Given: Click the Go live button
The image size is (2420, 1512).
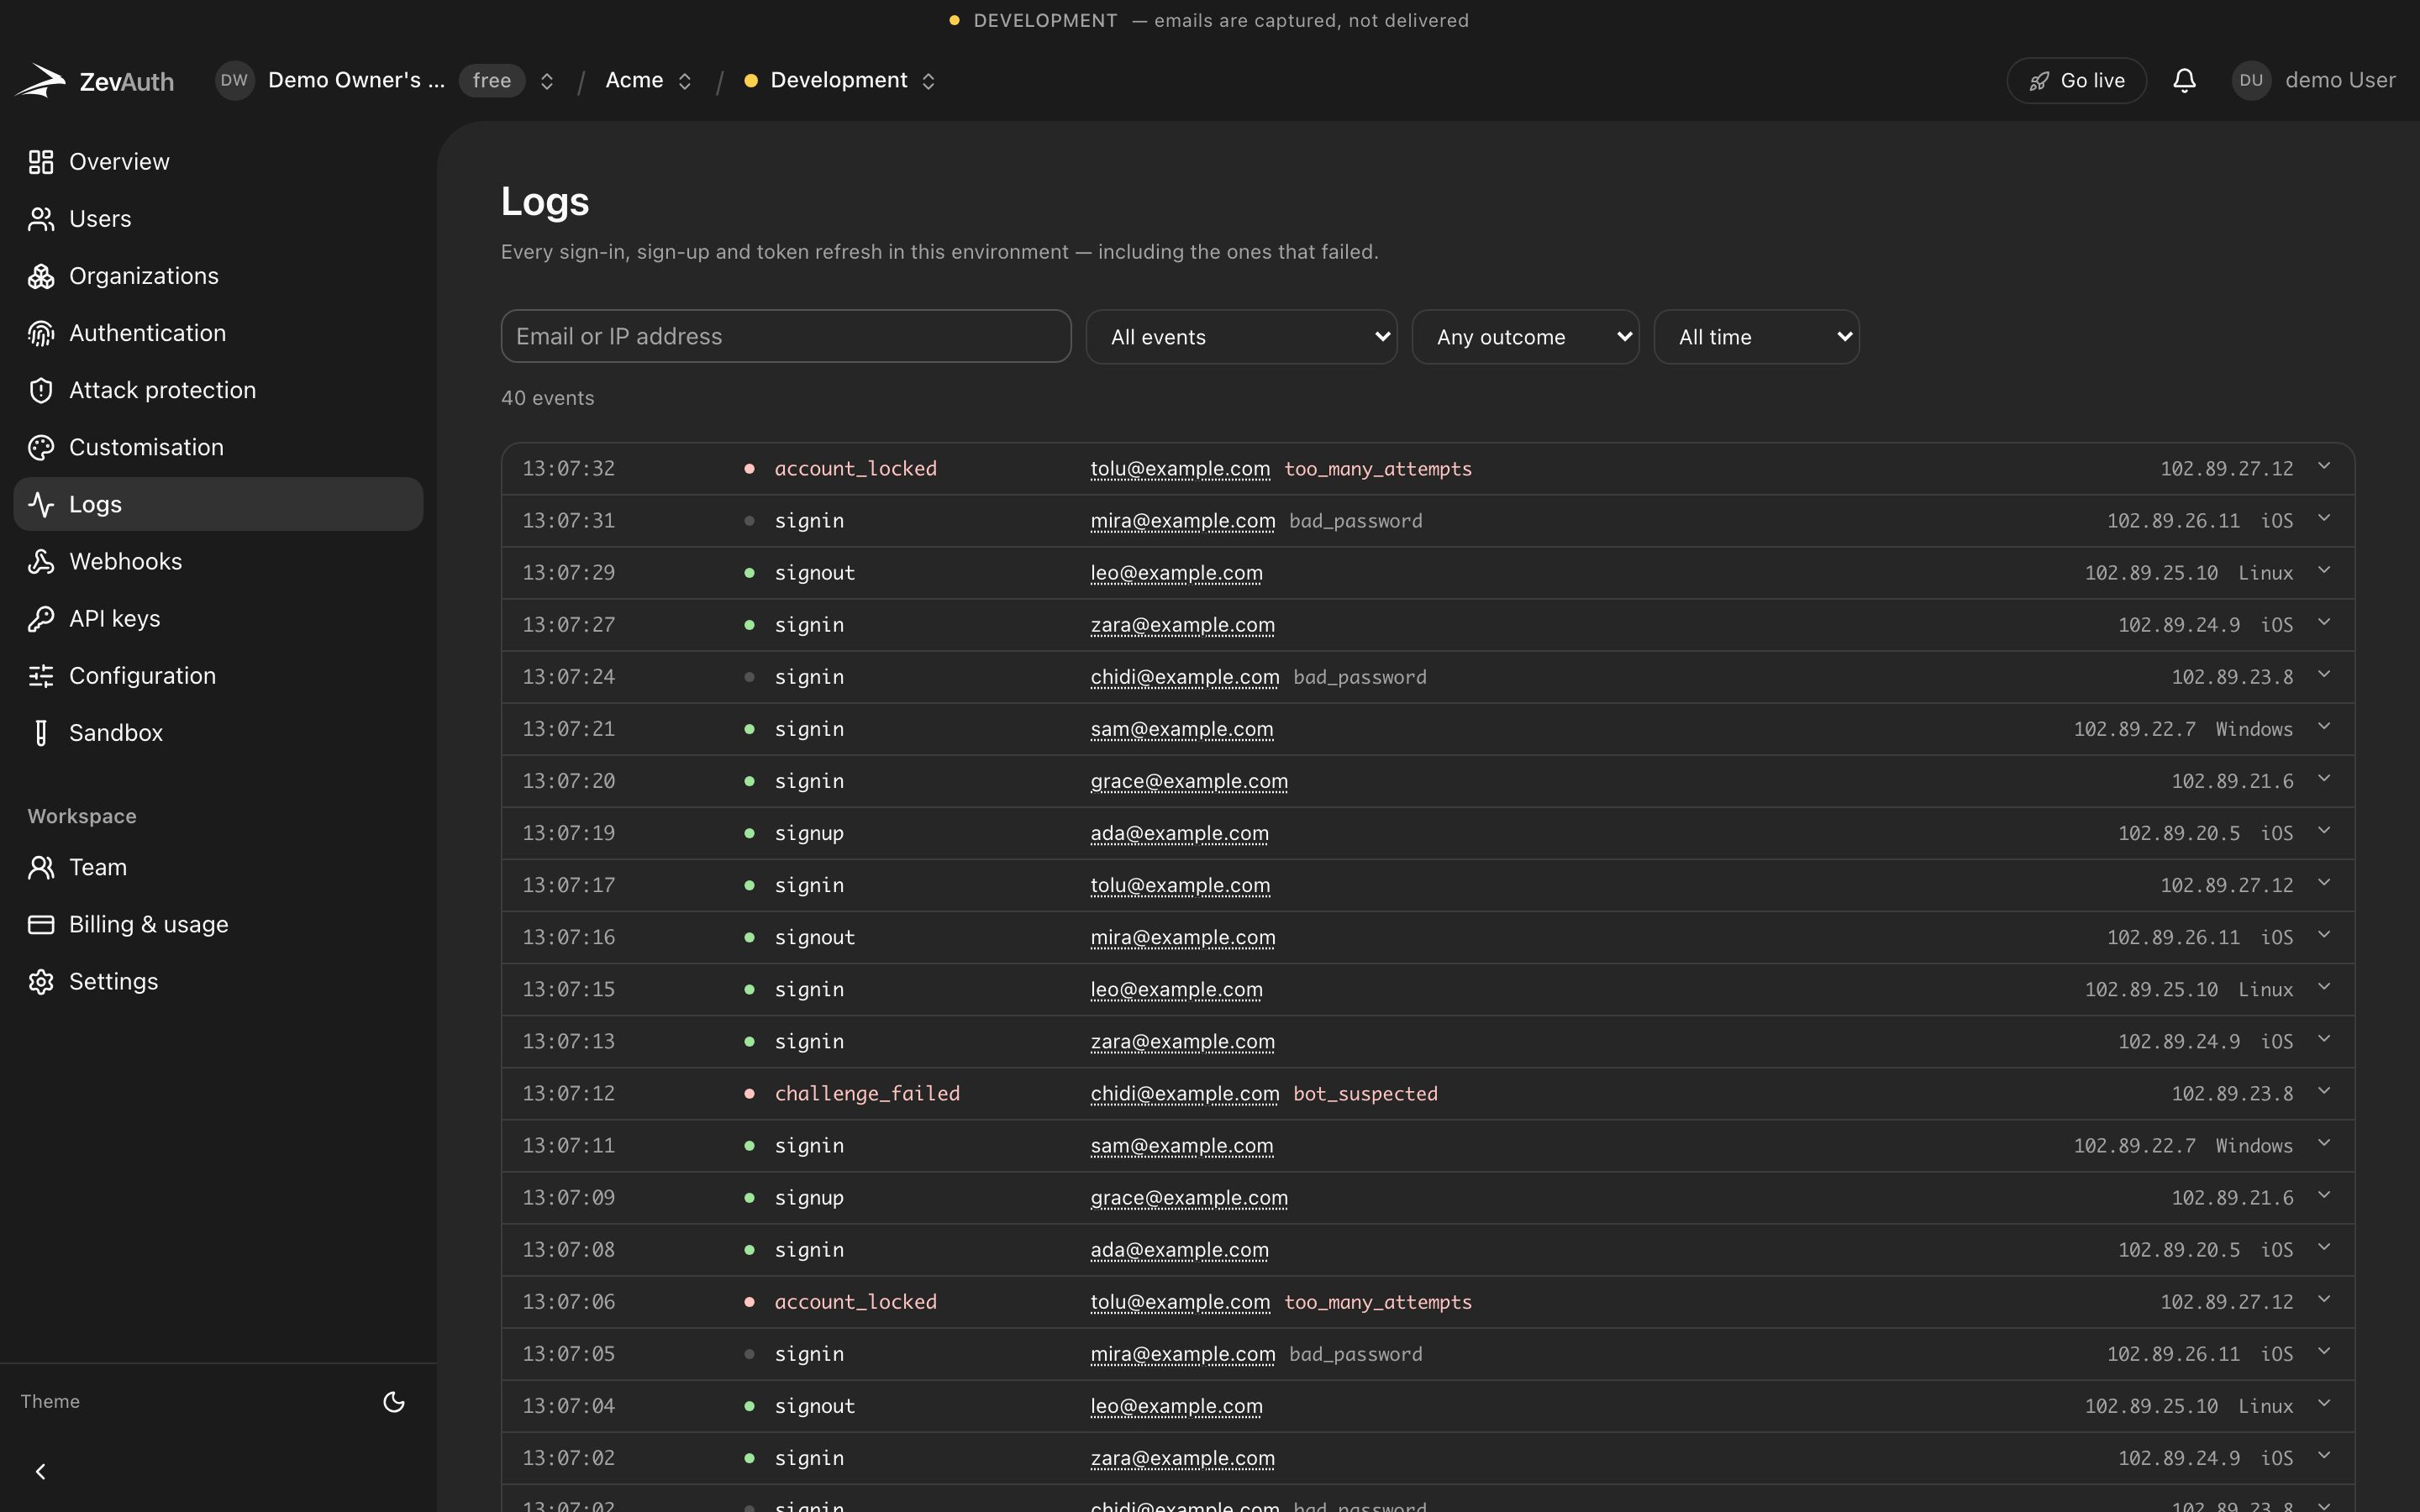Looking at the screenshot, I should click(2076, 80).
